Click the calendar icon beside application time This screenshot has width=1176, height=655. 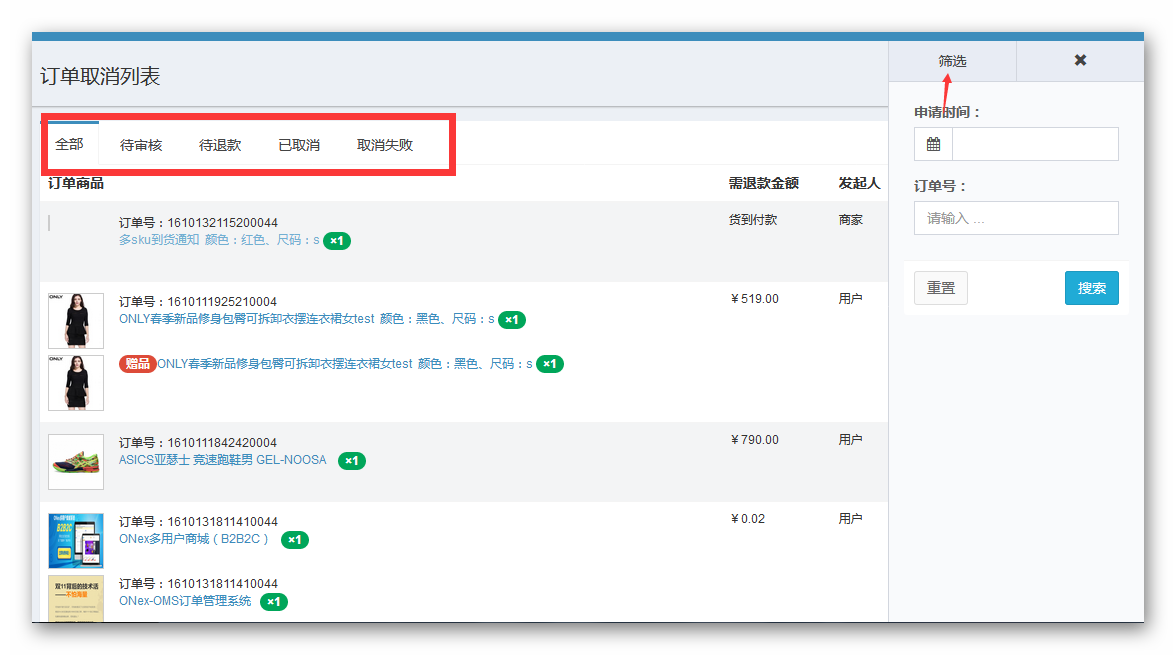933,144
